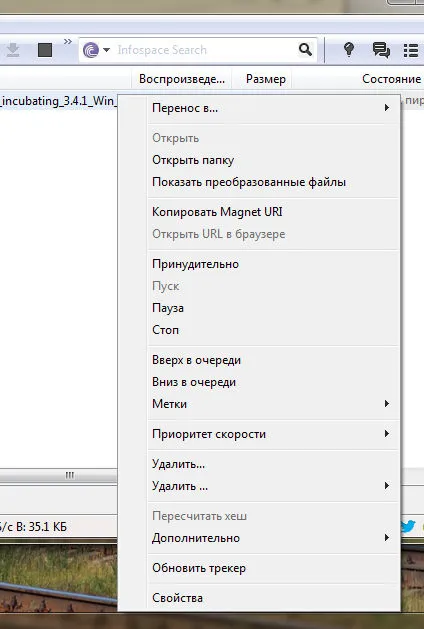Click the purple search provider icon
424x629 pixels.
91,50
